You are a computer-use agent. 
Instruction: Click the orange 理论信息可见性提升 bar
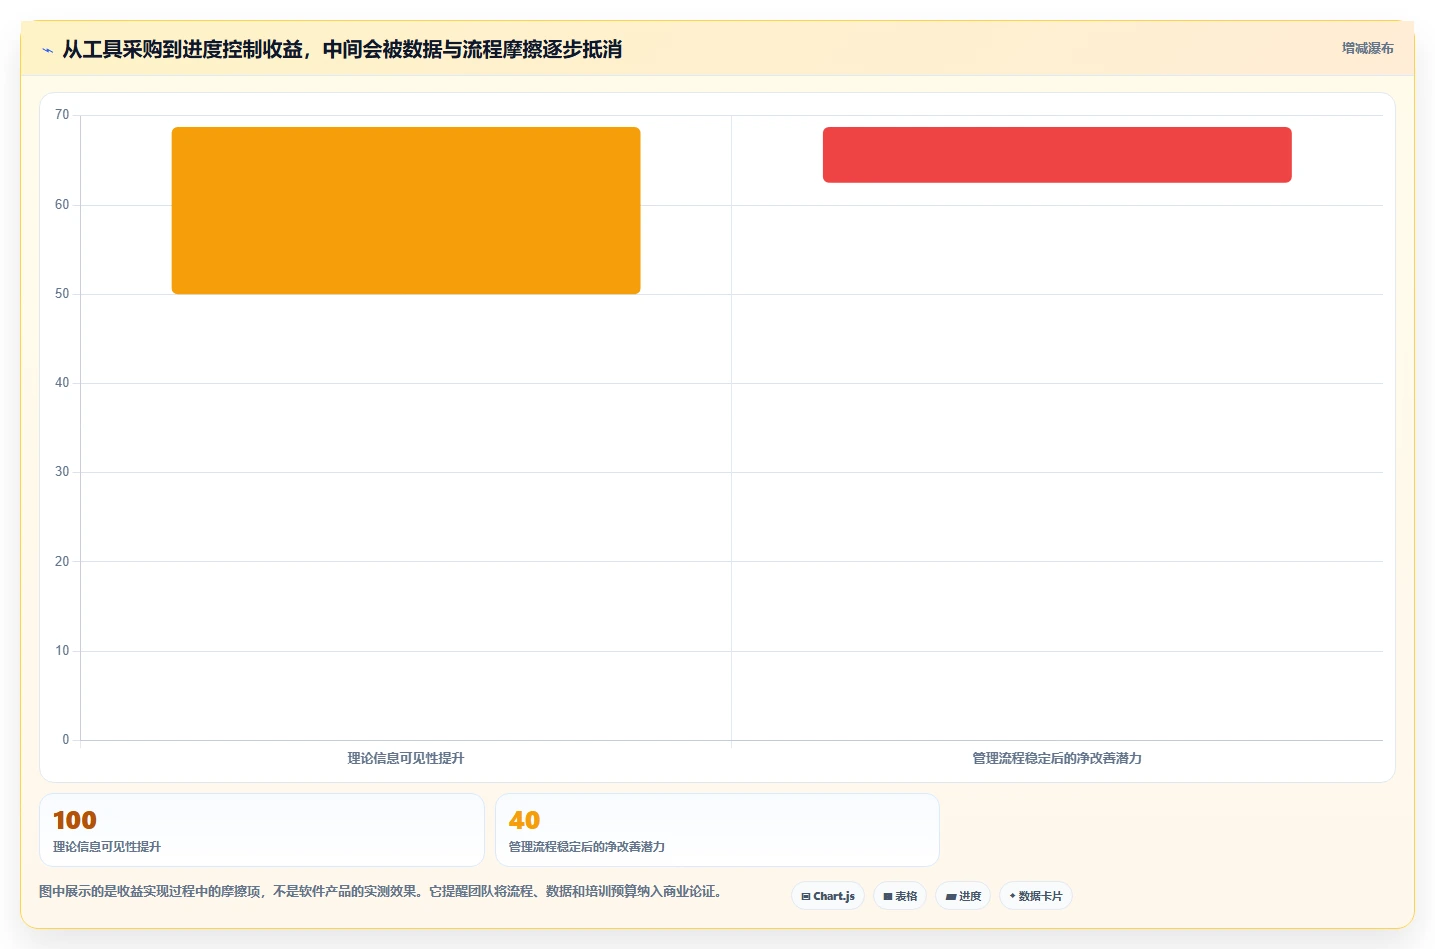pos(406,210)
